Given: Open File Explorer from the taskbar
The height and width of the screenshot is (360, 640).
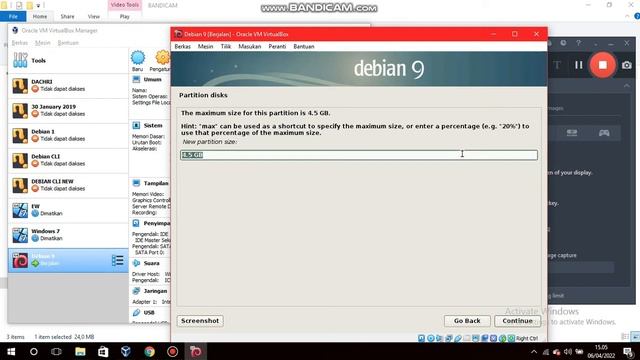Looking at the screenshot, I should pos(80,351).
